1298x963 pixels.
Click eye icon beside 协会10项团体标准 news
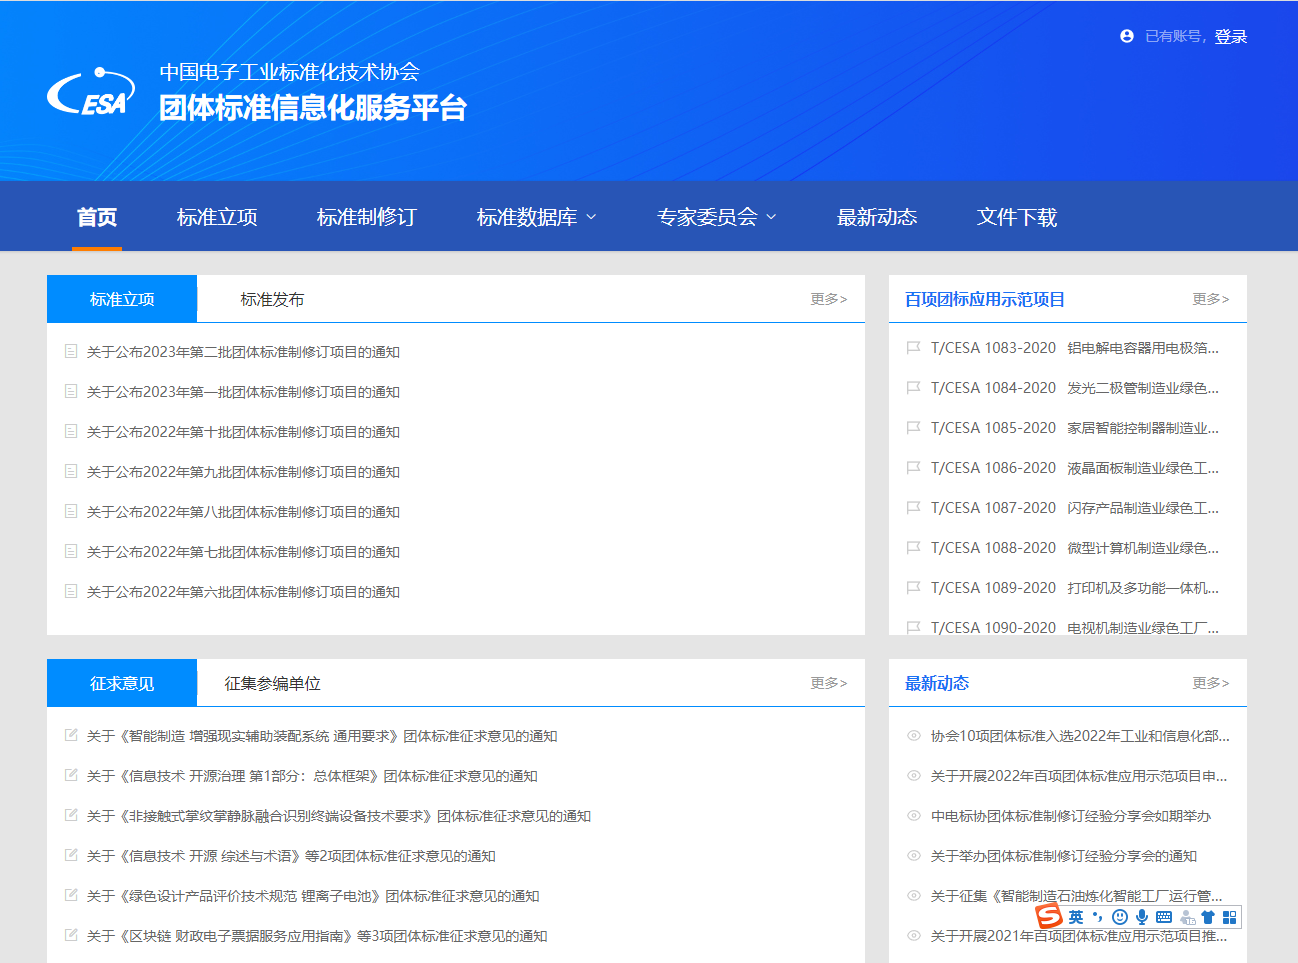click(913, 736)
